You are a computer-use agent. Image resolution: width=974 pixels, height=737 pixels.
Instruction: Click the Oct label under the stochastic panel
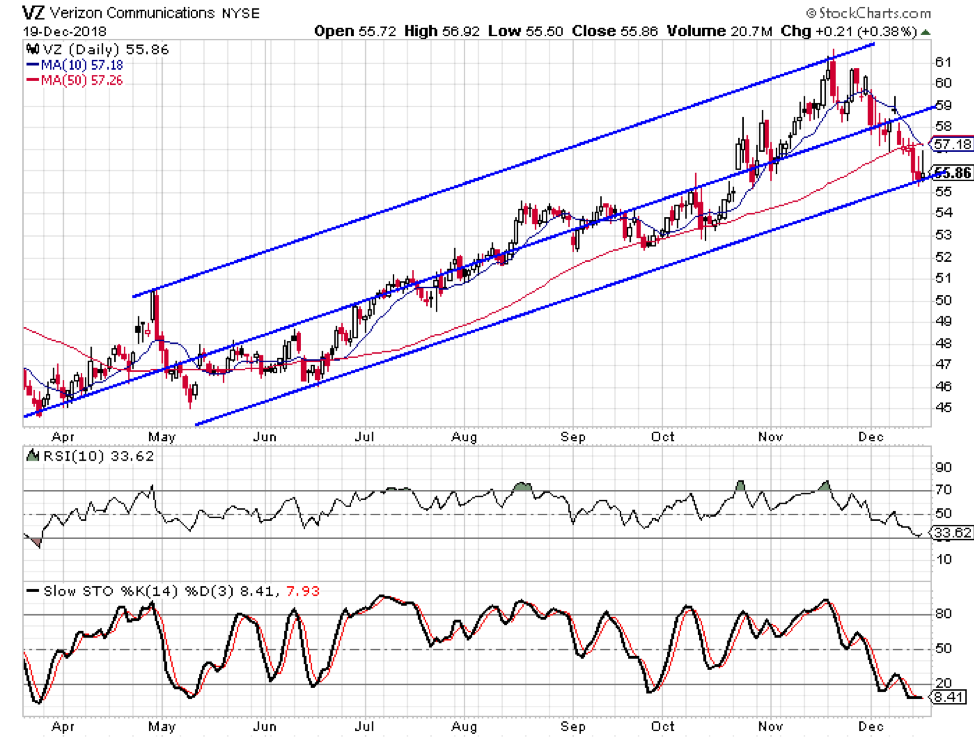[663, 726]
